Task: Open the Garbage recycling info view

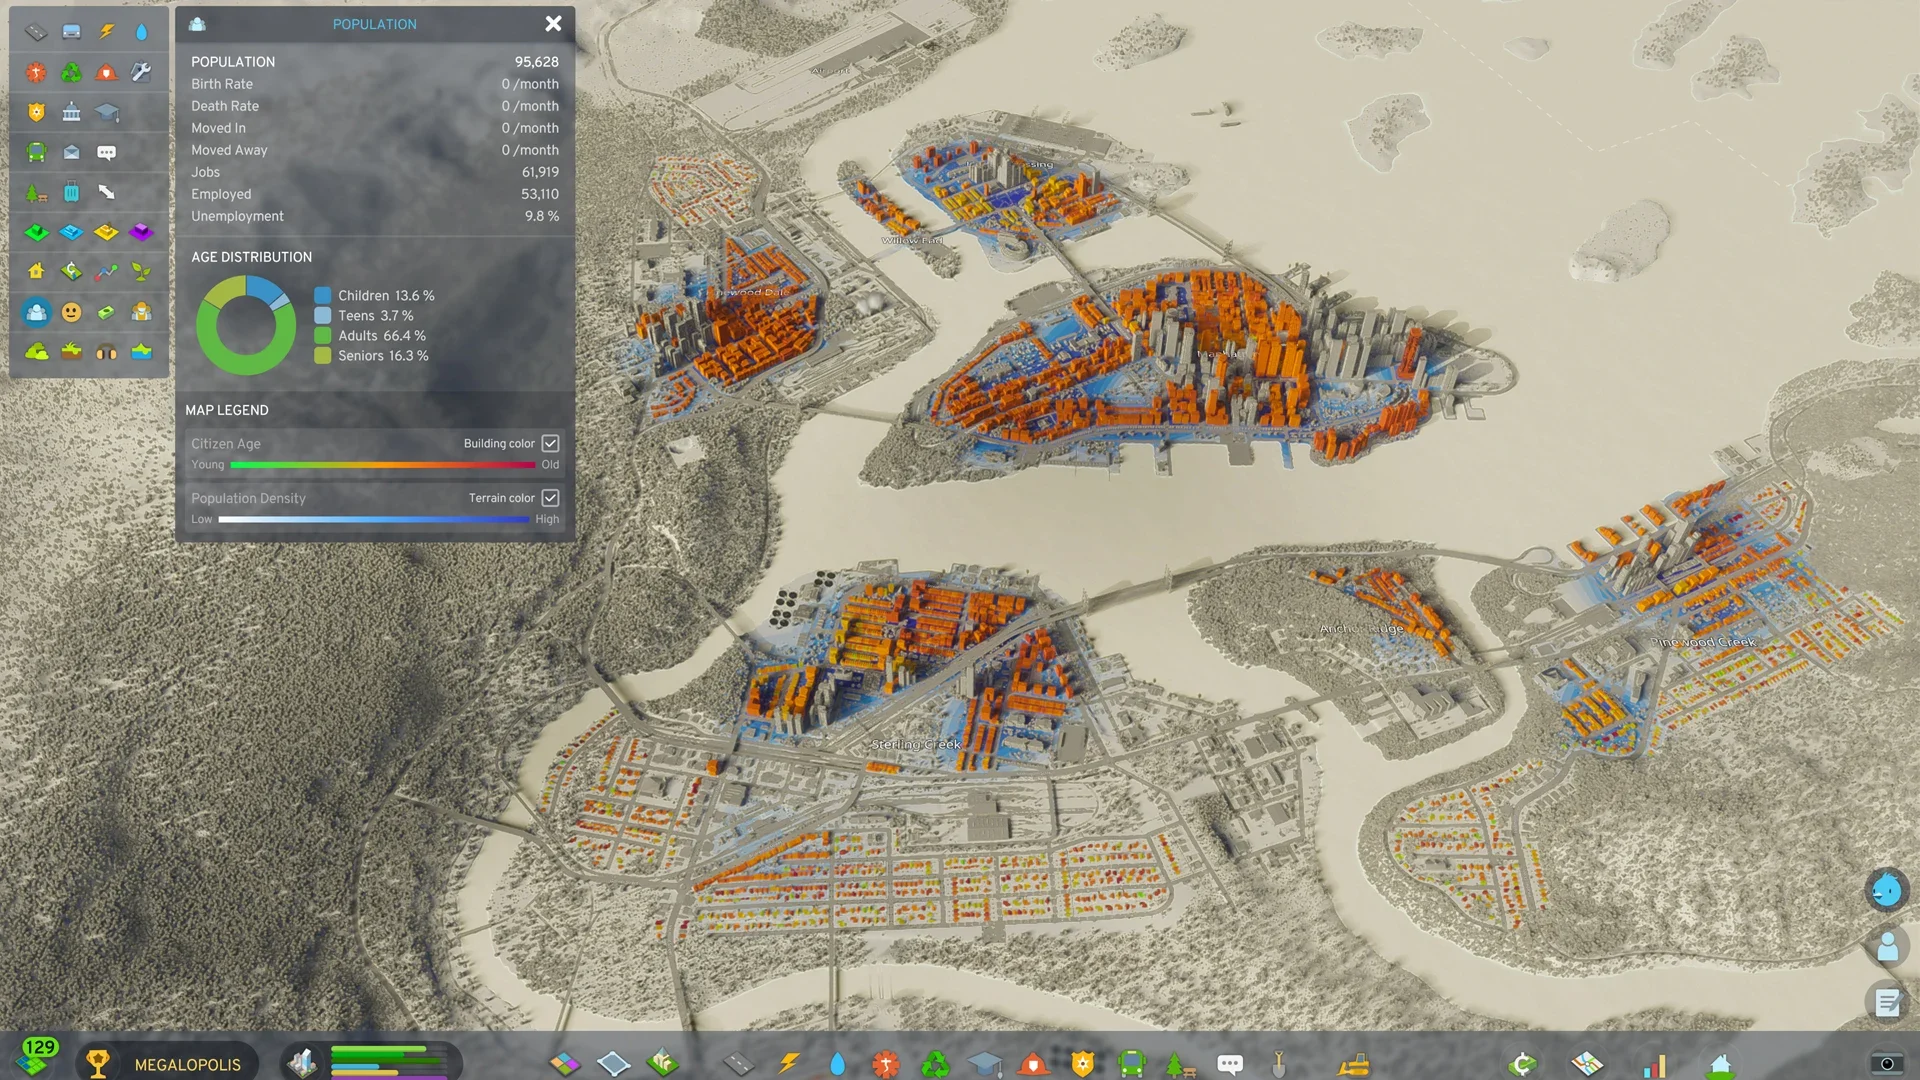Action: [x=71, y=71]
